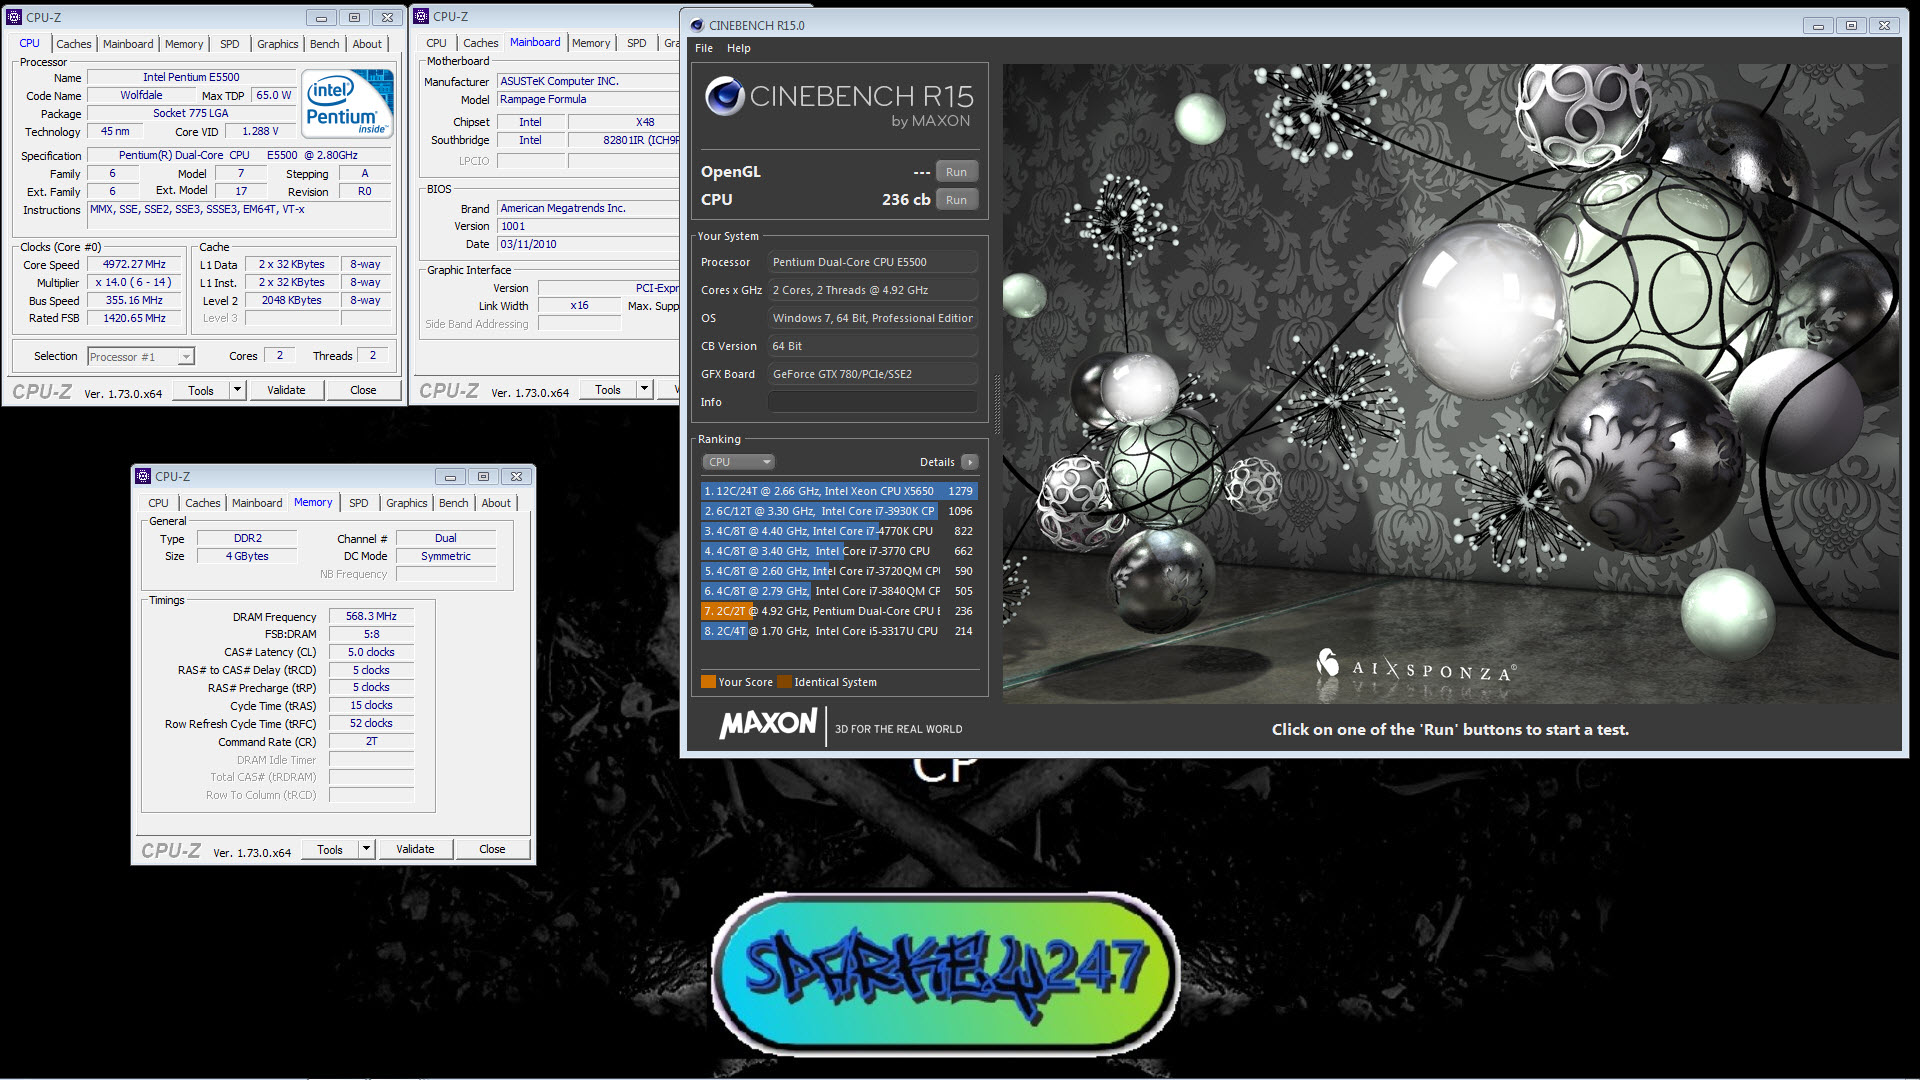The width and height of the screenshot is (1920, 1080).
Task: Minimize the CPU-Z Memory window
Action: [x=450, y=476]
